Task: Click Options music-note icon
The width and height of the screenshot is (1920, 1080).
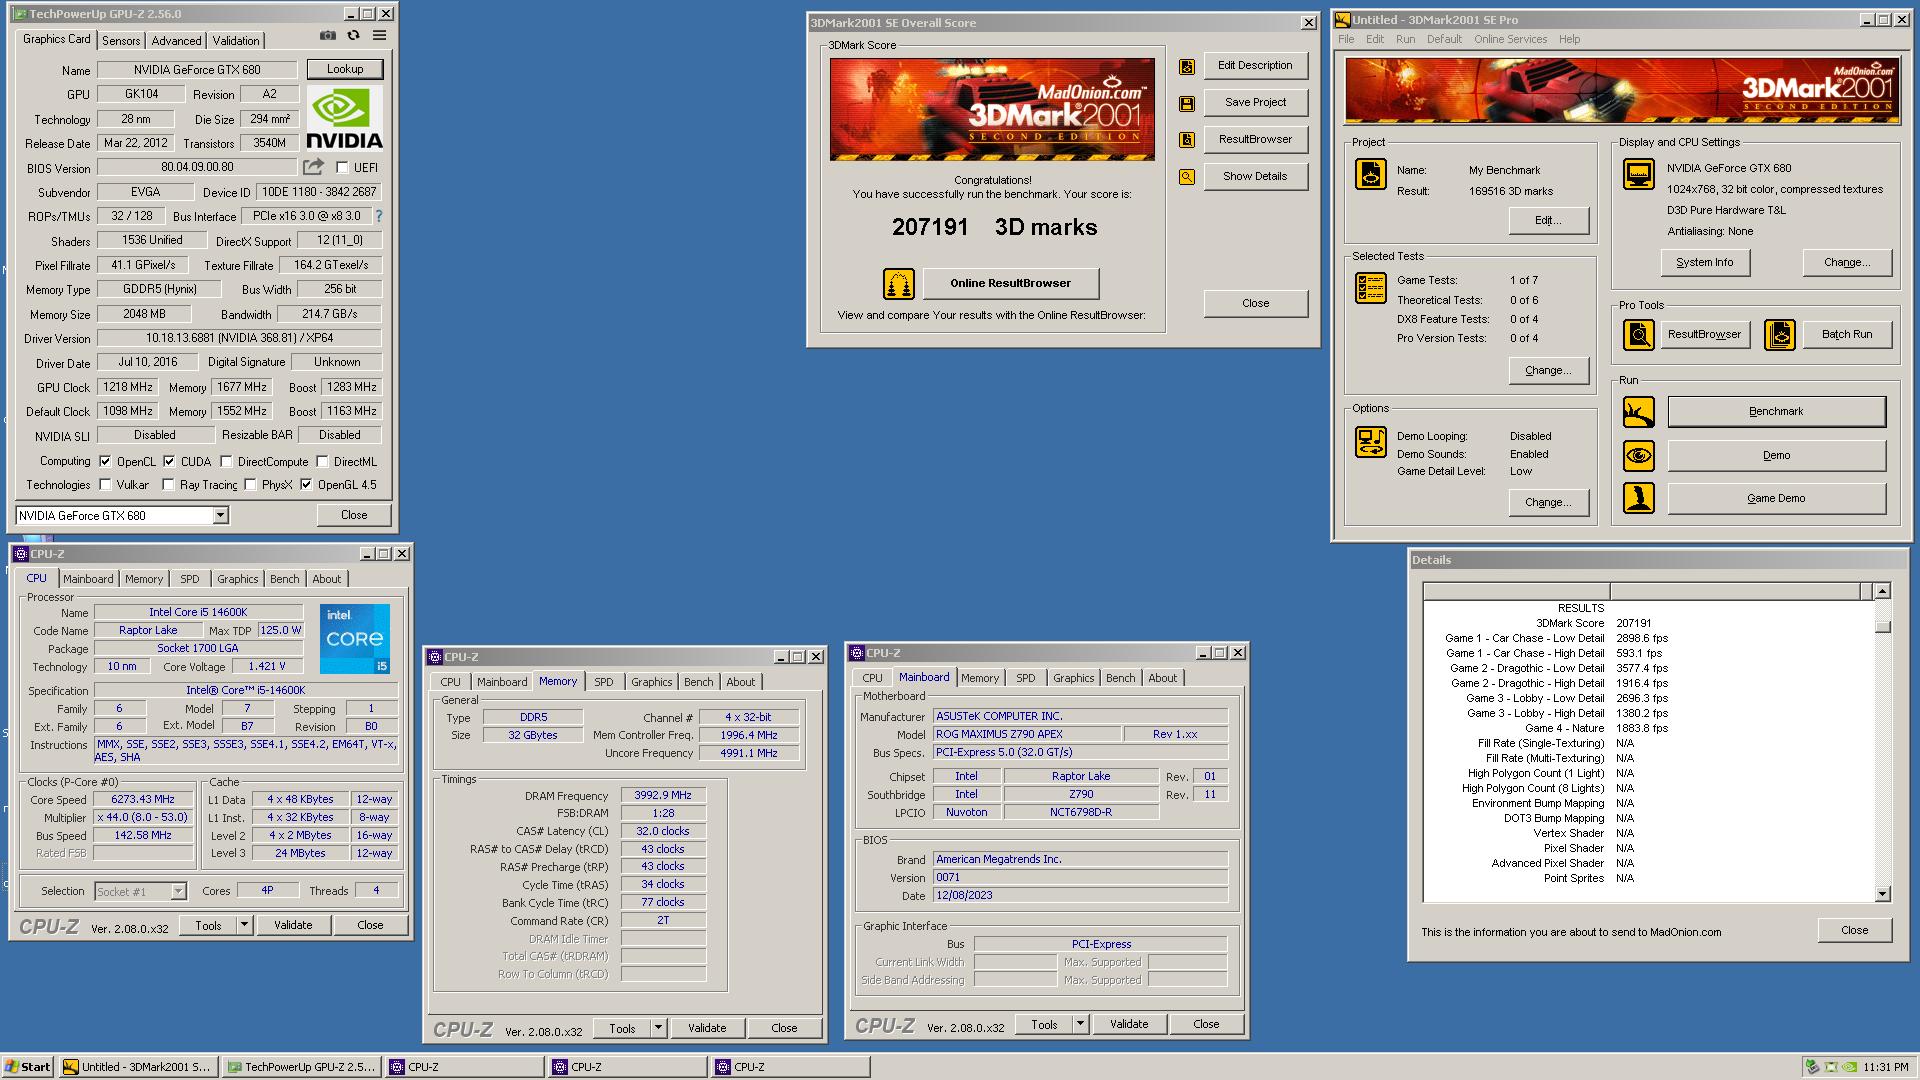Action: (1371, 442)
